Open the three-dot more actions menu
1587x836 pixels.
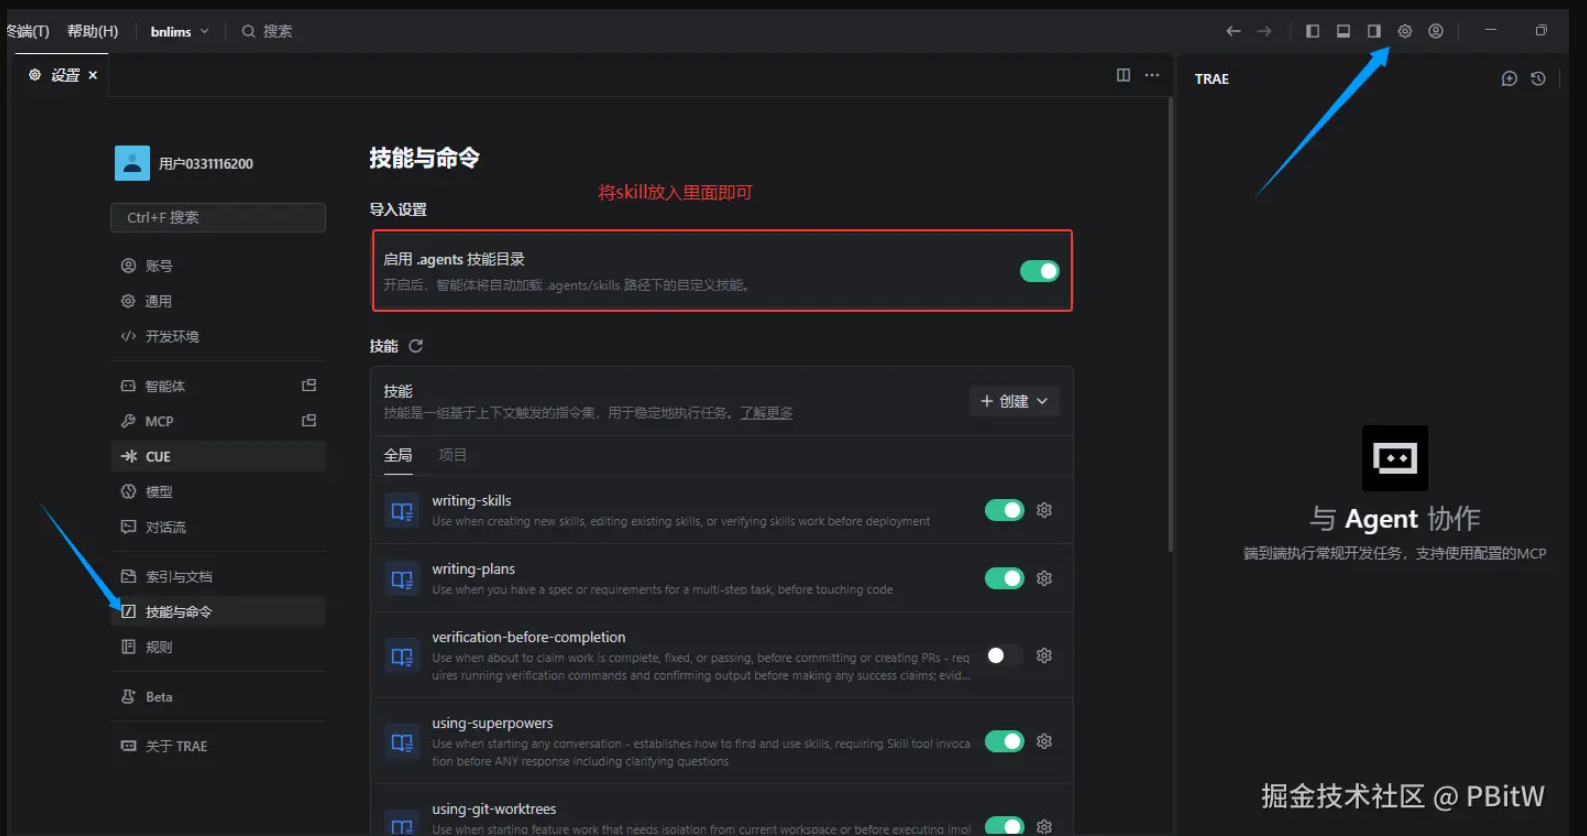pyautogui.click(x=1152, y=75)
